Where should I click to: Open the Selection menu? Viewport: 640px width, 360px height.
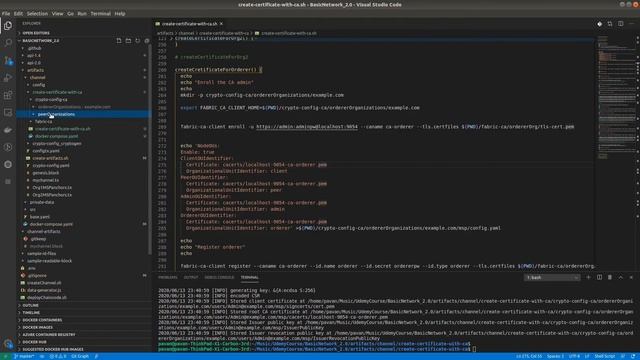coord(37,13)
